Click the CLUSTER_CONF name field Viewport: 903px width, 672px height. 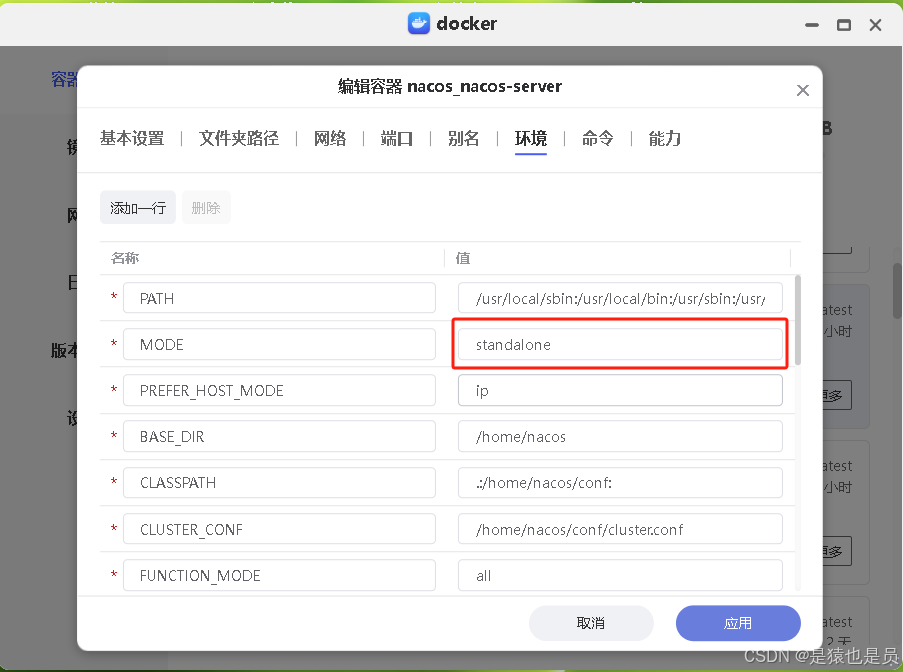(x=279, y=529)
